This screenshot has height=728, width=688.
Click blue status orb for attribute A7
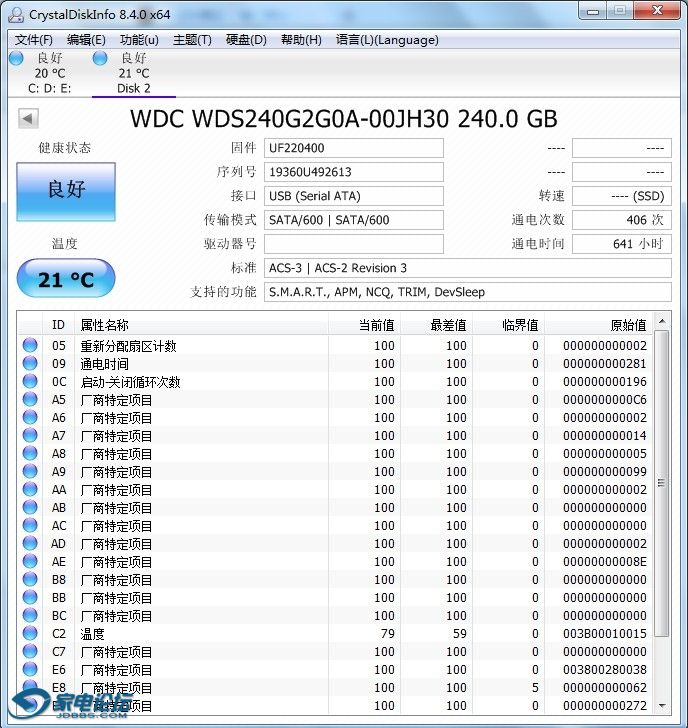pos(30,436)
